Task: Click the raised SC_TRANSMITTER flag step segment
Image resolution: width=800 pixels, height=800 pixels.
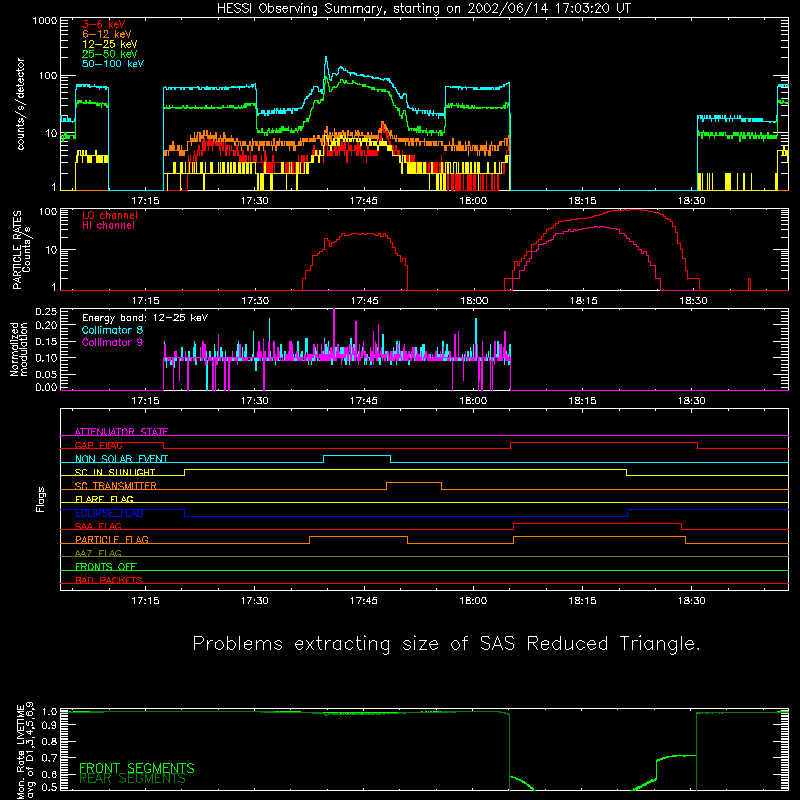Action: 414,482
